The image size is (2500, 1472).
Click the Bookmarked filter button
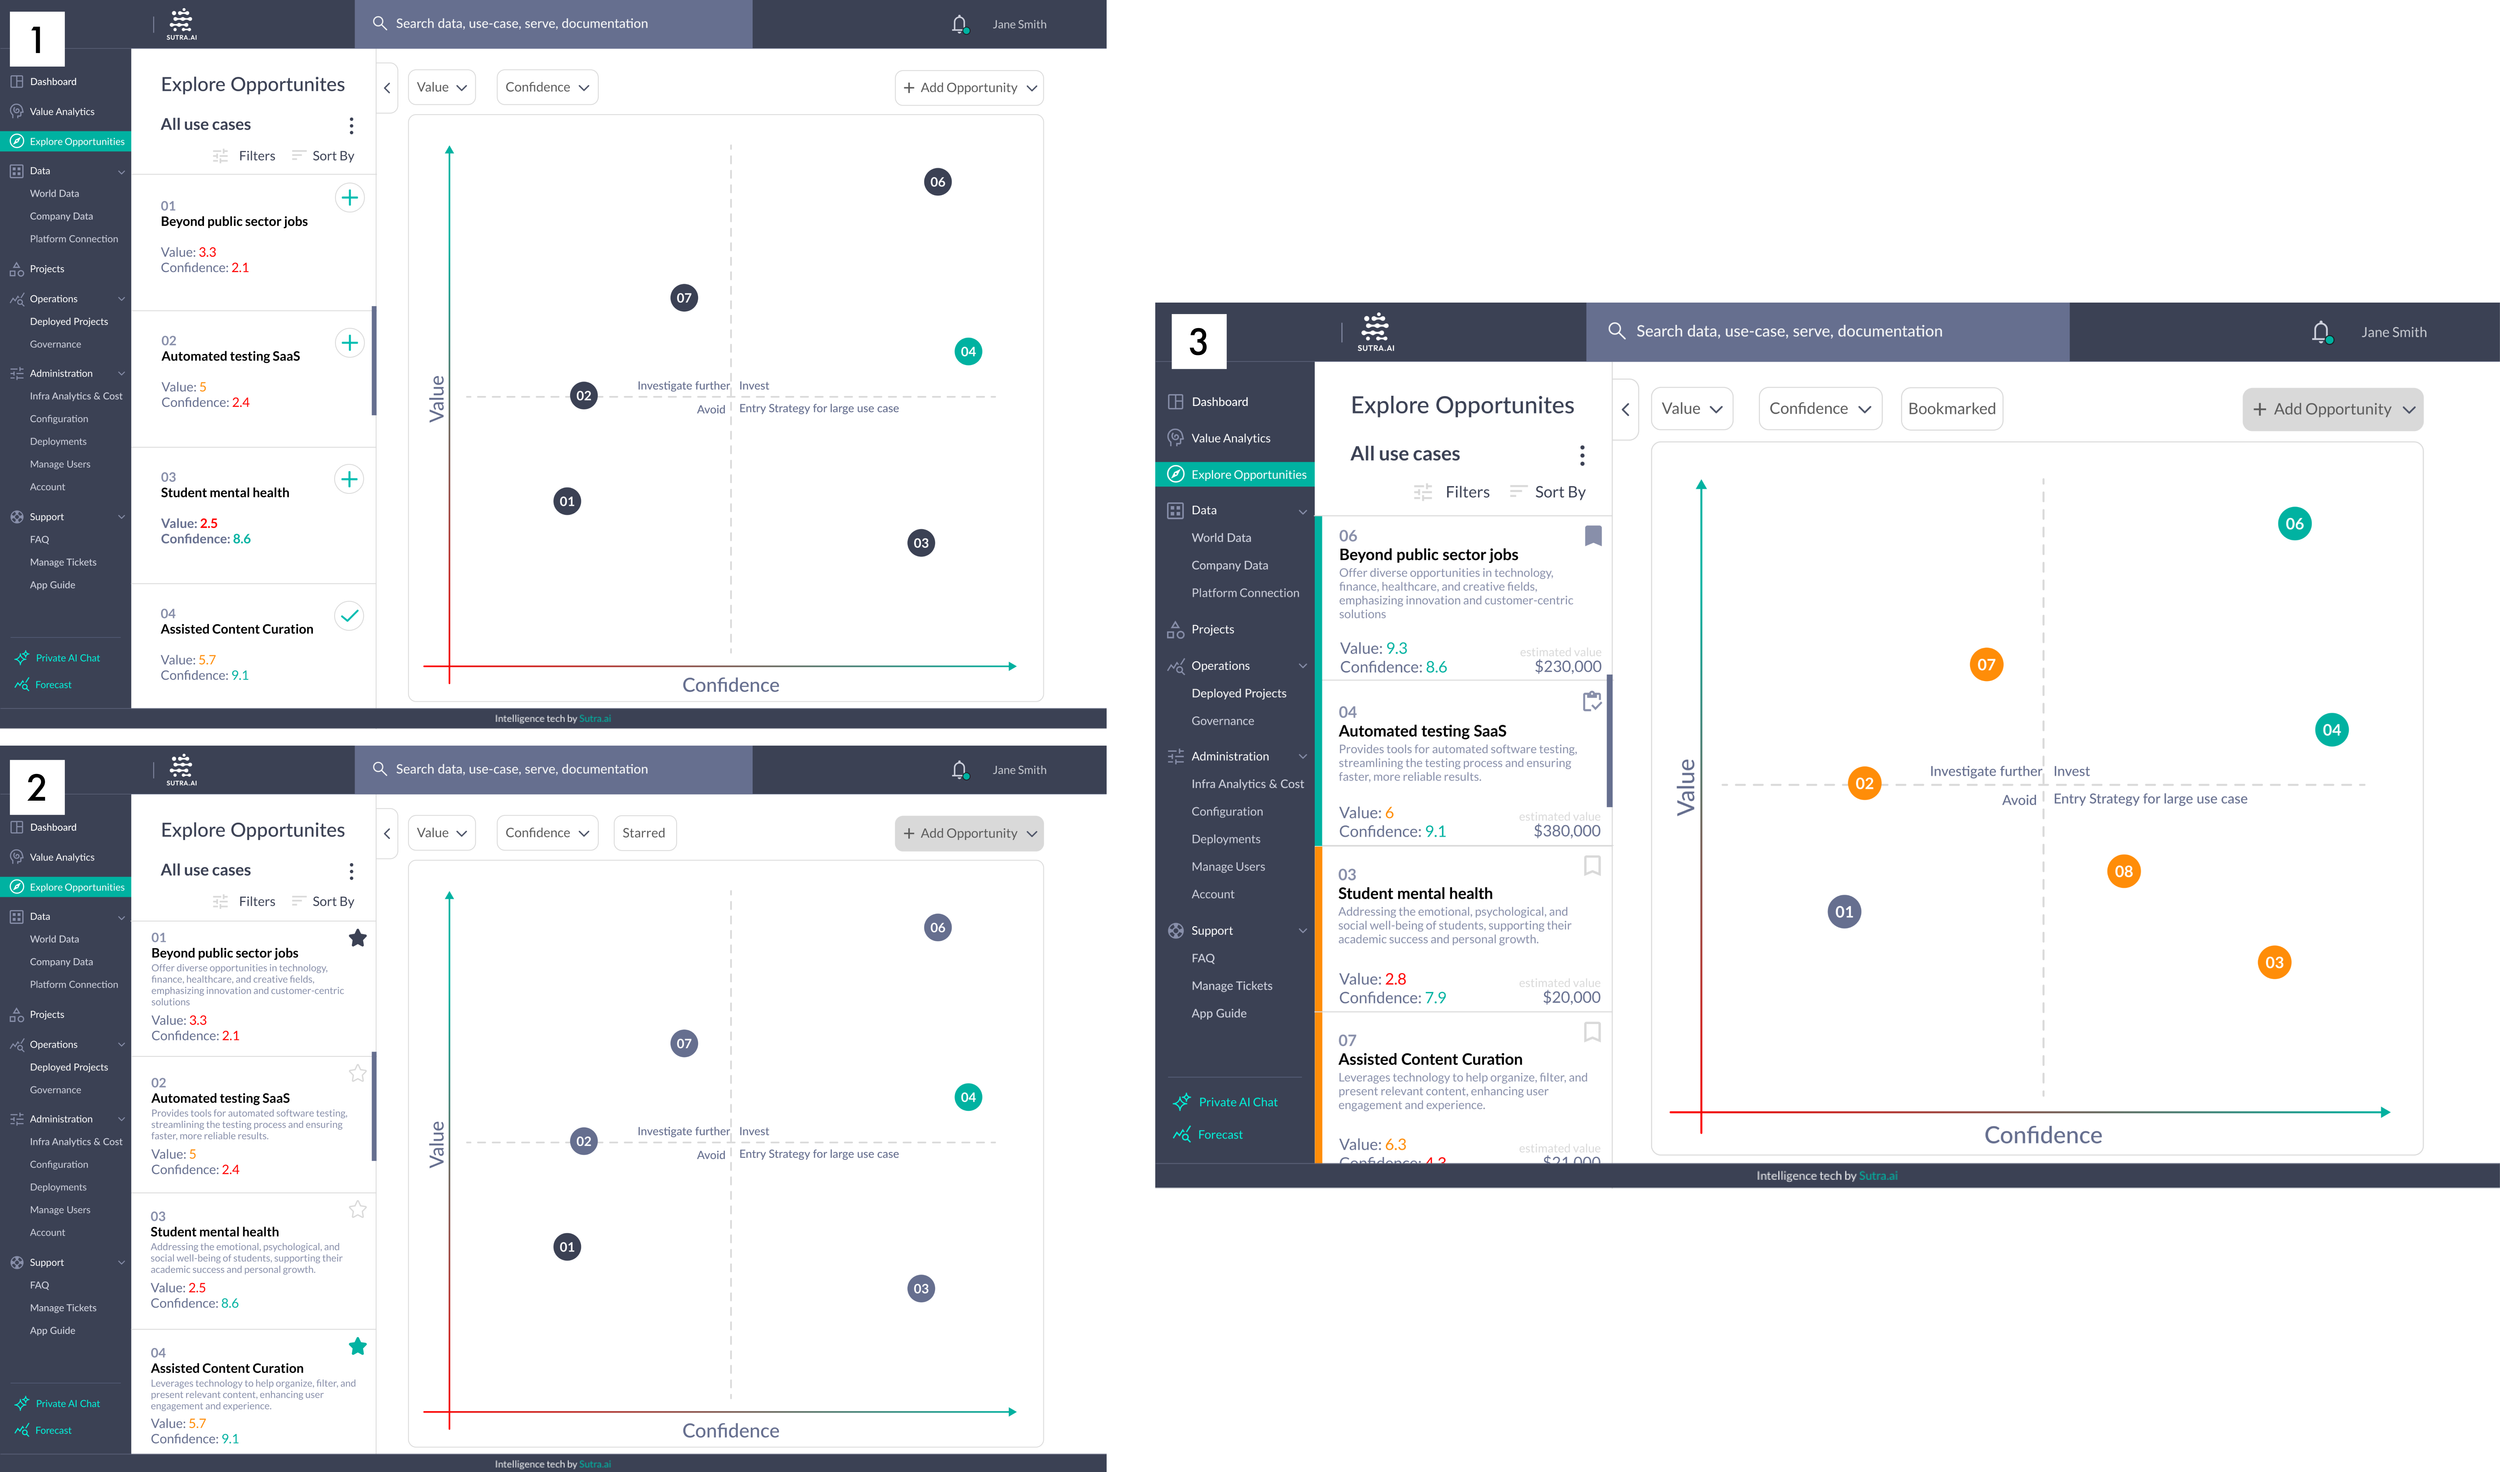click(x=1950, y=409)
